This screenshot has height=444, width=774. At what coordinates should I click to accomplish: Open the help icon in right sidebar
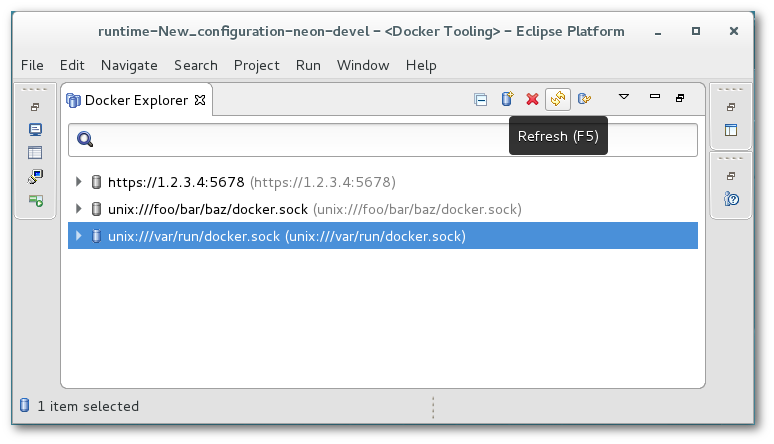pos(731,199)
